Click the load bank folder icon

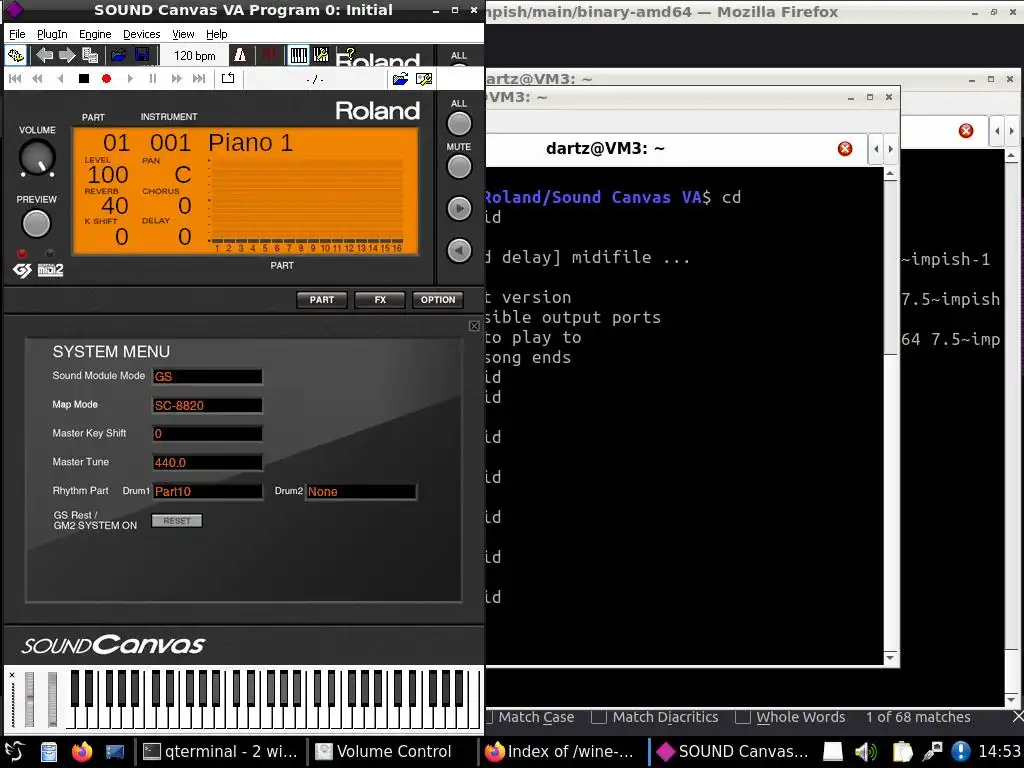click(x=118, y=56)
